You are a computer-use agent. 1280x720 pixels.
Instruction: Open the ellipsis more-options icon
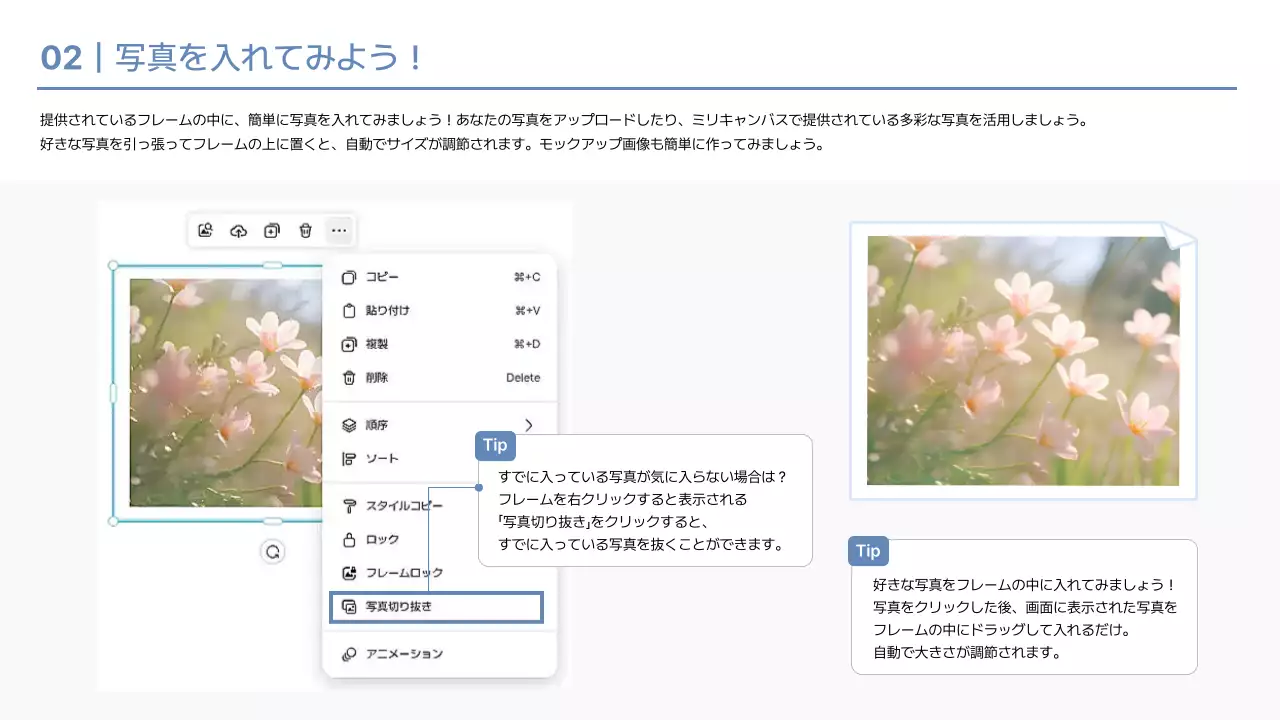point(339,230)
